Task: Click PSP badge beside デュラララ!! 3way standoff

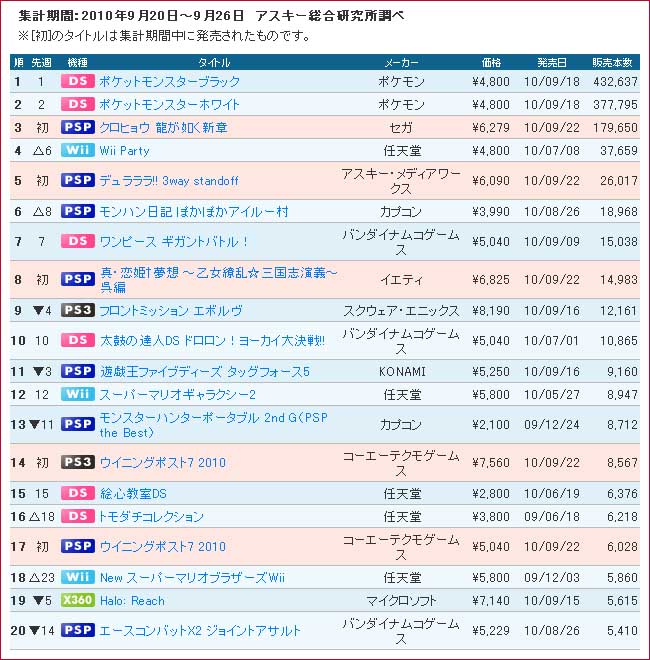Action: (78, 180)
